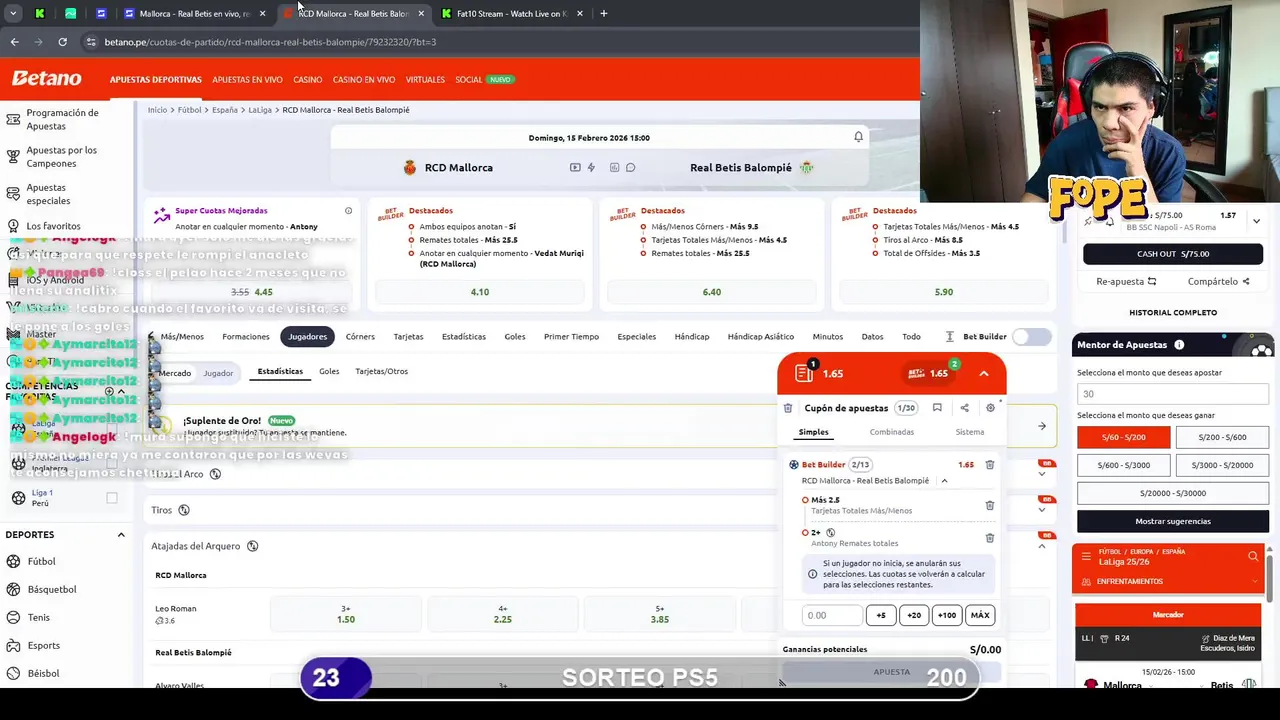This screenshot has height=720, width=1280.
Task: Select the Tarjetas/Otros subtab
Action: pos(381,371)
